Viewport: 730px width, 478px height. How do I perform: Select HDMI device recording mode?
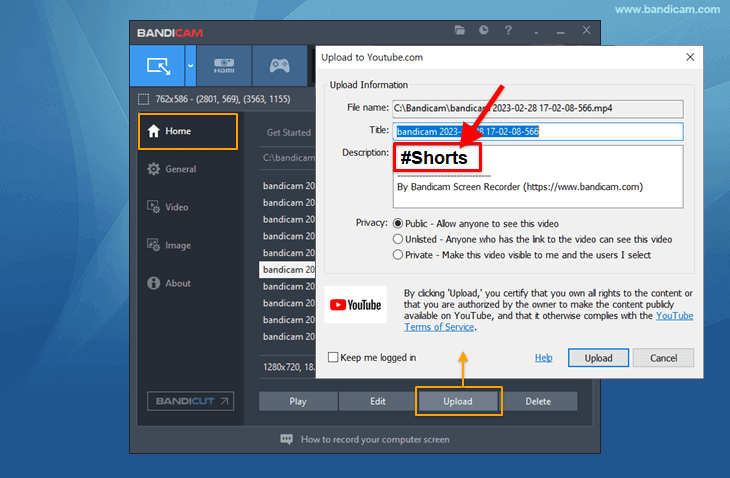224,66
